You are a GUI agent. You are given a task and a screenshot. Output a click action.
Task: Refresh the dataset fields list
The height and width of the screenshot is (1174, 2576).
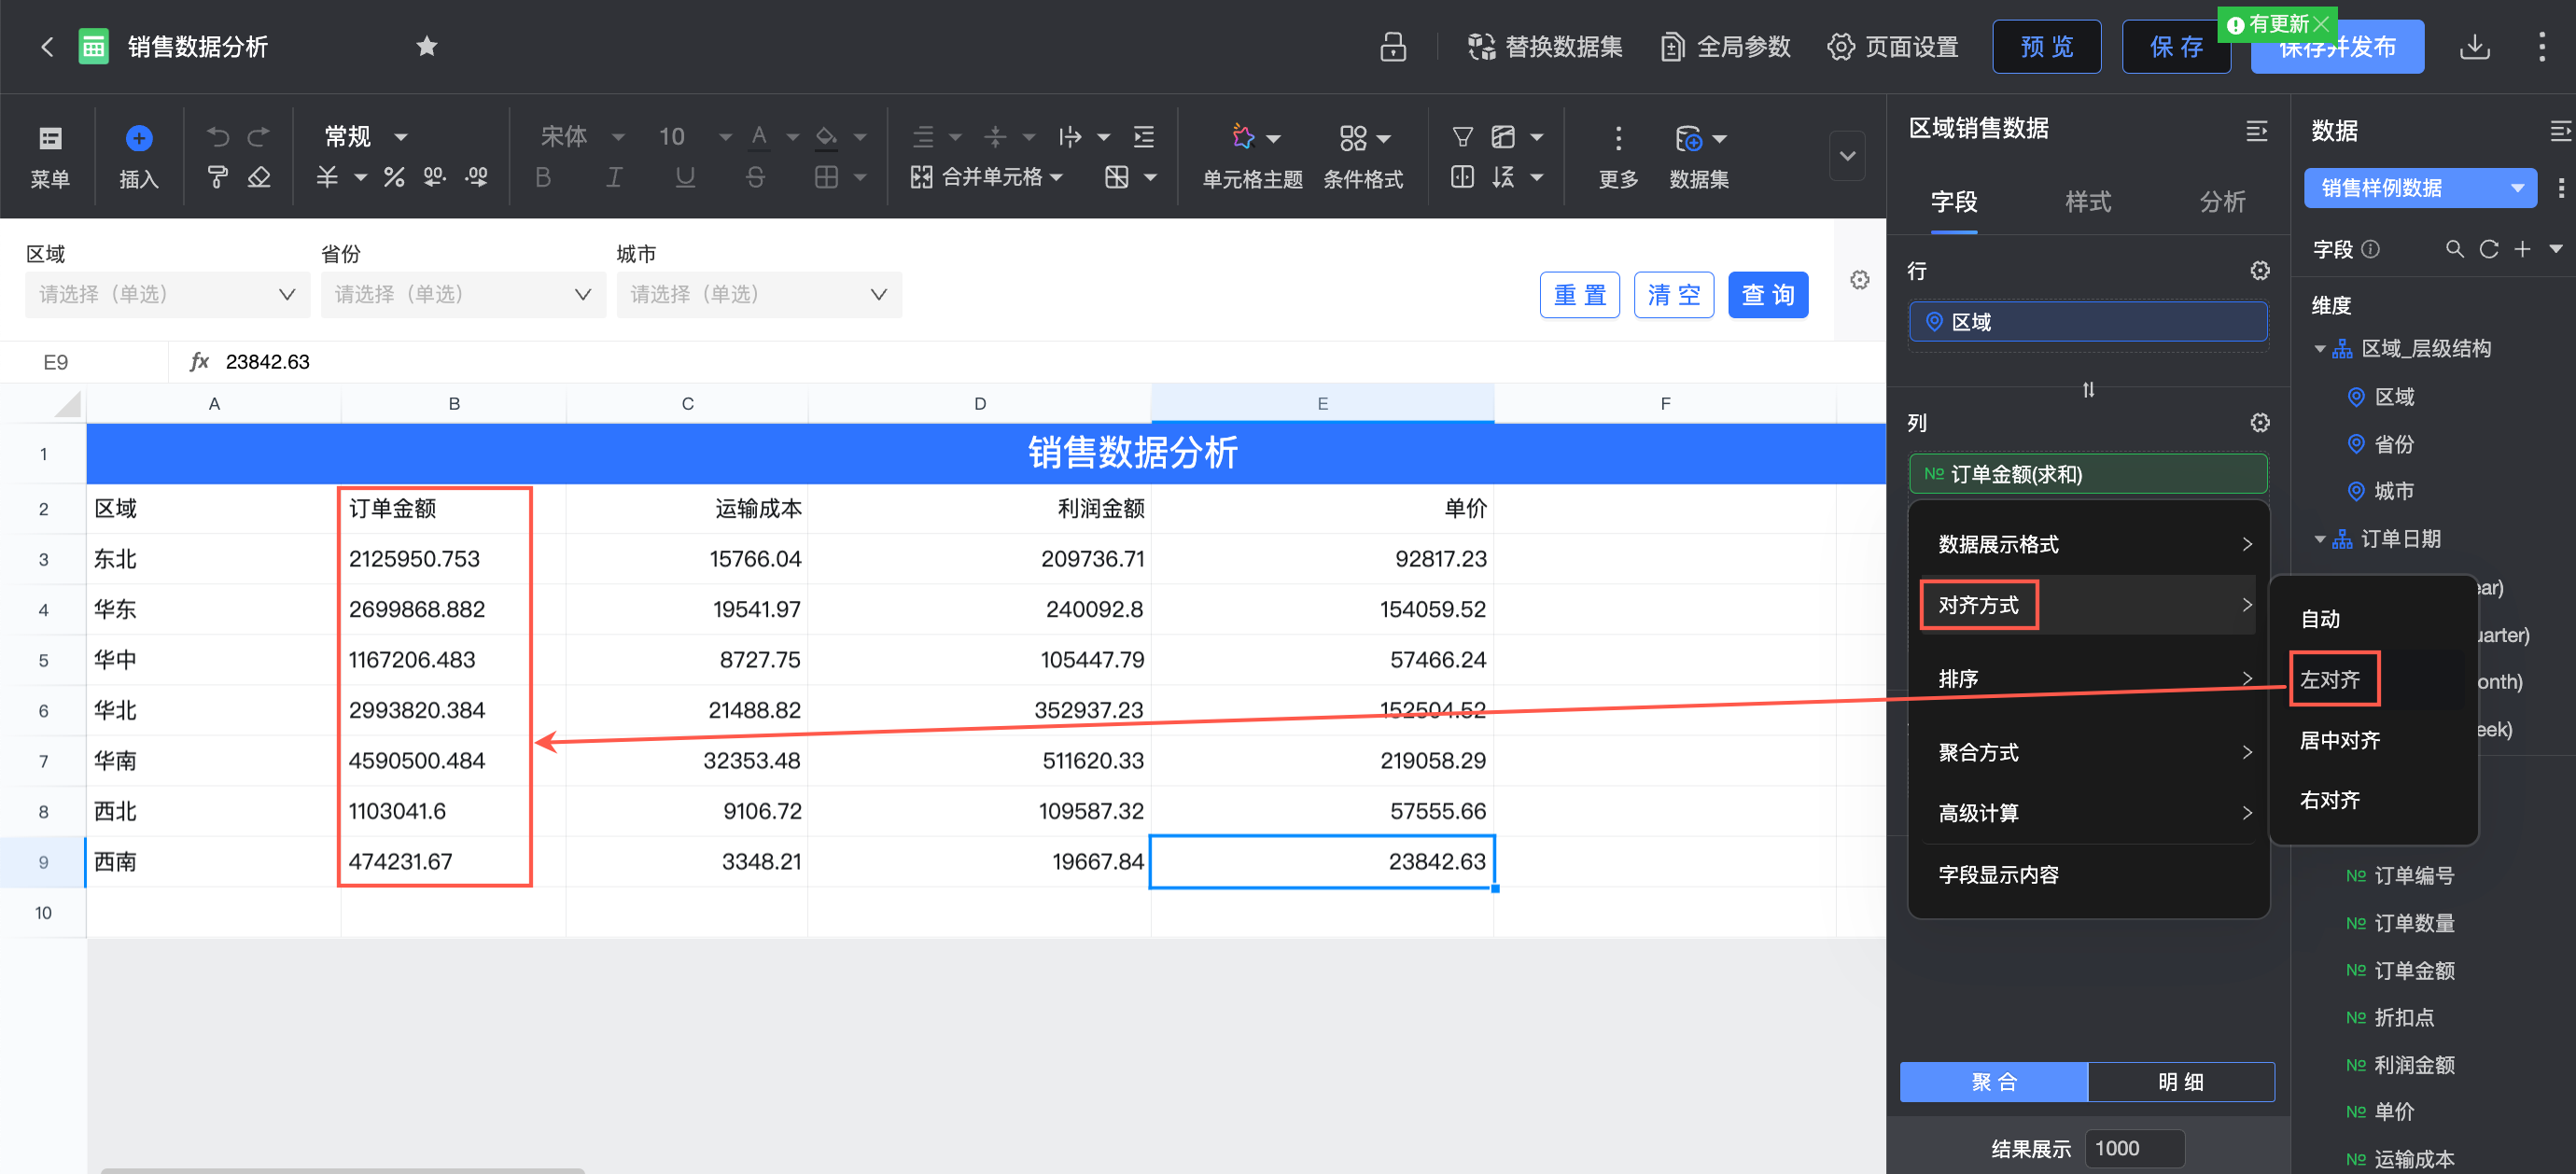(x=2488, y=249)
